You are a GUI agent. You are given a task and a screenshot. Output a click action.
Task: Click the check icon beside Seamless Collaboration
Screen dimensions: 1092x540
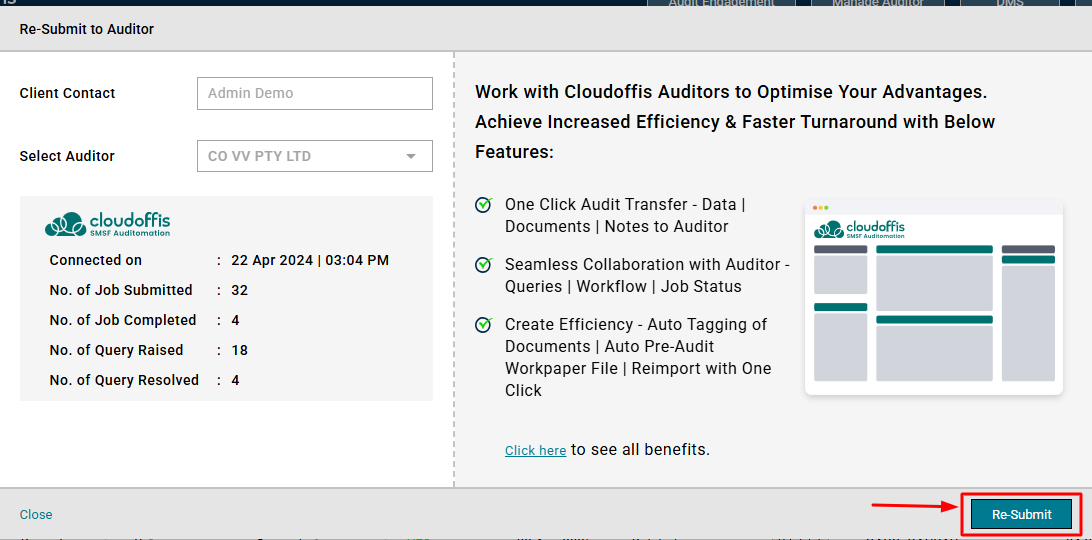(484, 265)
